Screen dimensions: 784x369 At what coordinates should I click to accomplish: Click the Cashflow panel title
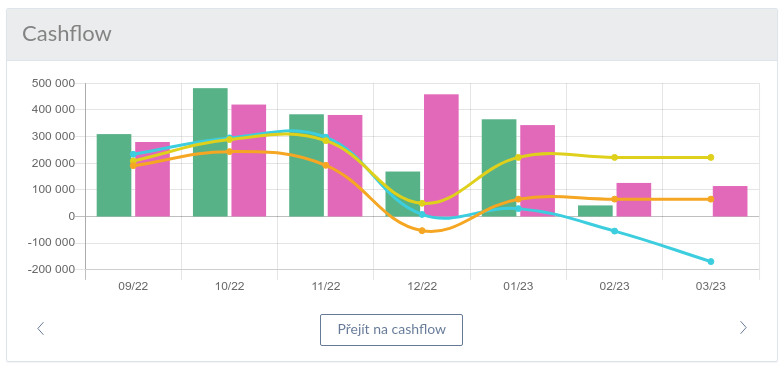click(67, 34)
